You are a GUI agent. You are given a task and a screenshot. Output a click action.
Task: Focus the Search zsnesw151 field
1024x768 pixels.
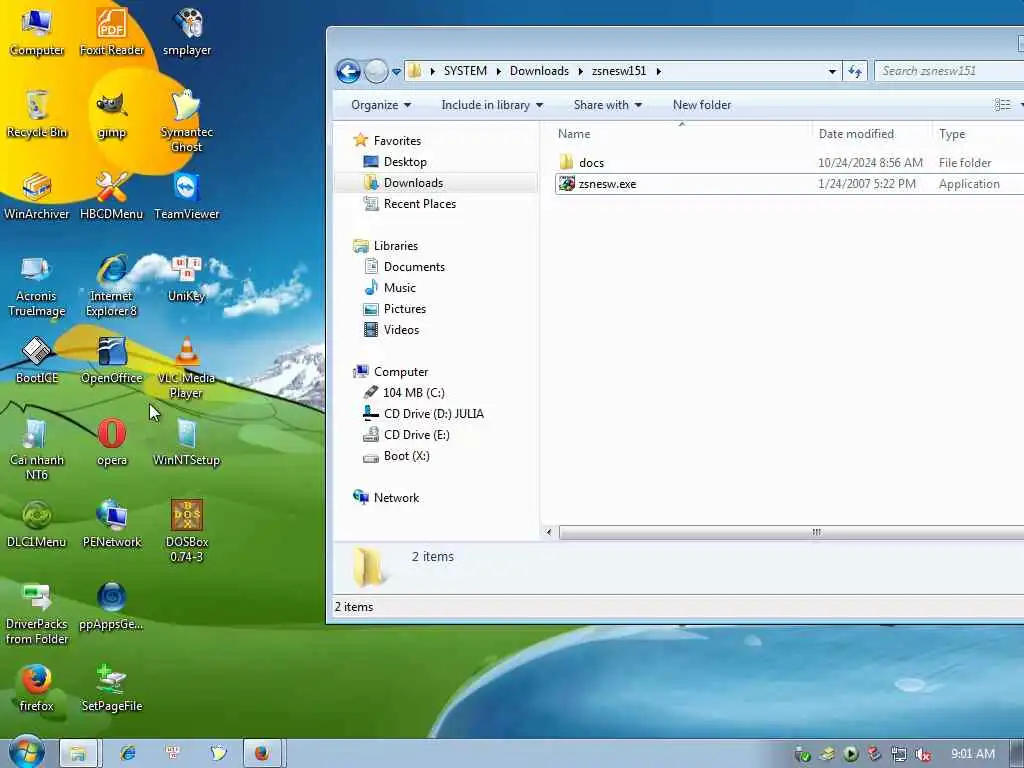(950, 71)
